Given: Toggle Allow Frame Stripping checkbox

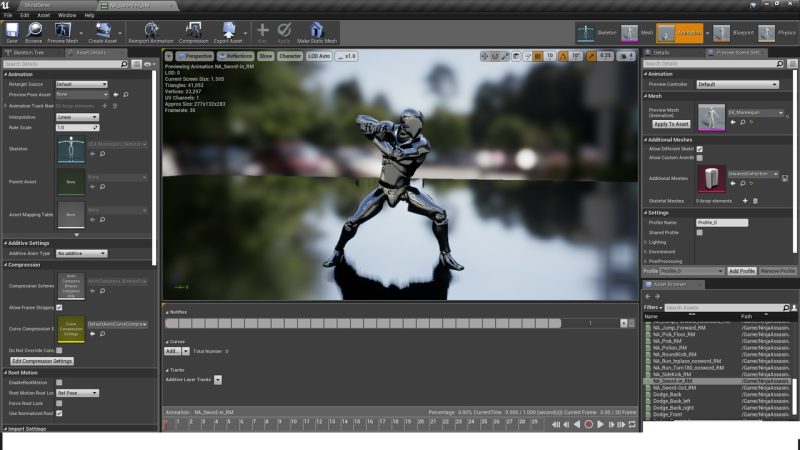Looking at the screenshot, I should (x=59, y=307).
